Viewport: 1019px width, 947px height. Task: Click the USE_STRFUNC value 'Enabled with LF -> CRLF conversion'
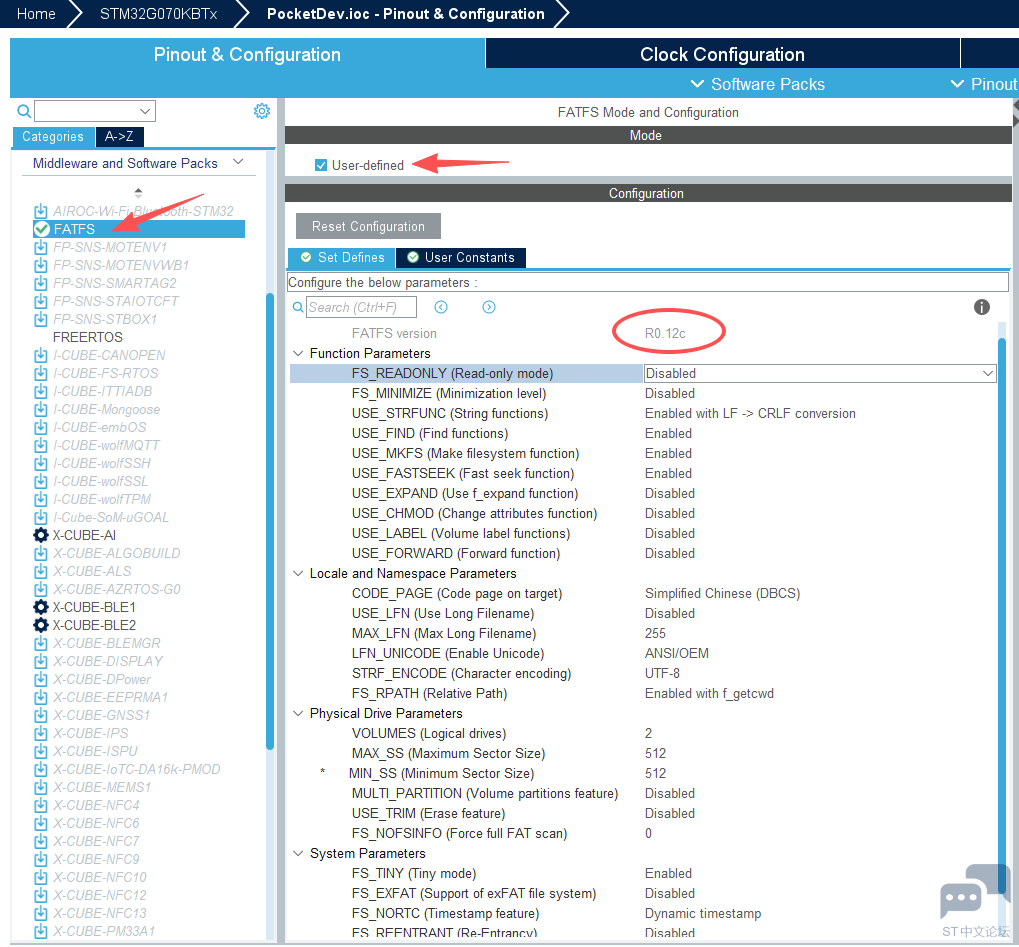pyautogui.click(x=750, y=413)
